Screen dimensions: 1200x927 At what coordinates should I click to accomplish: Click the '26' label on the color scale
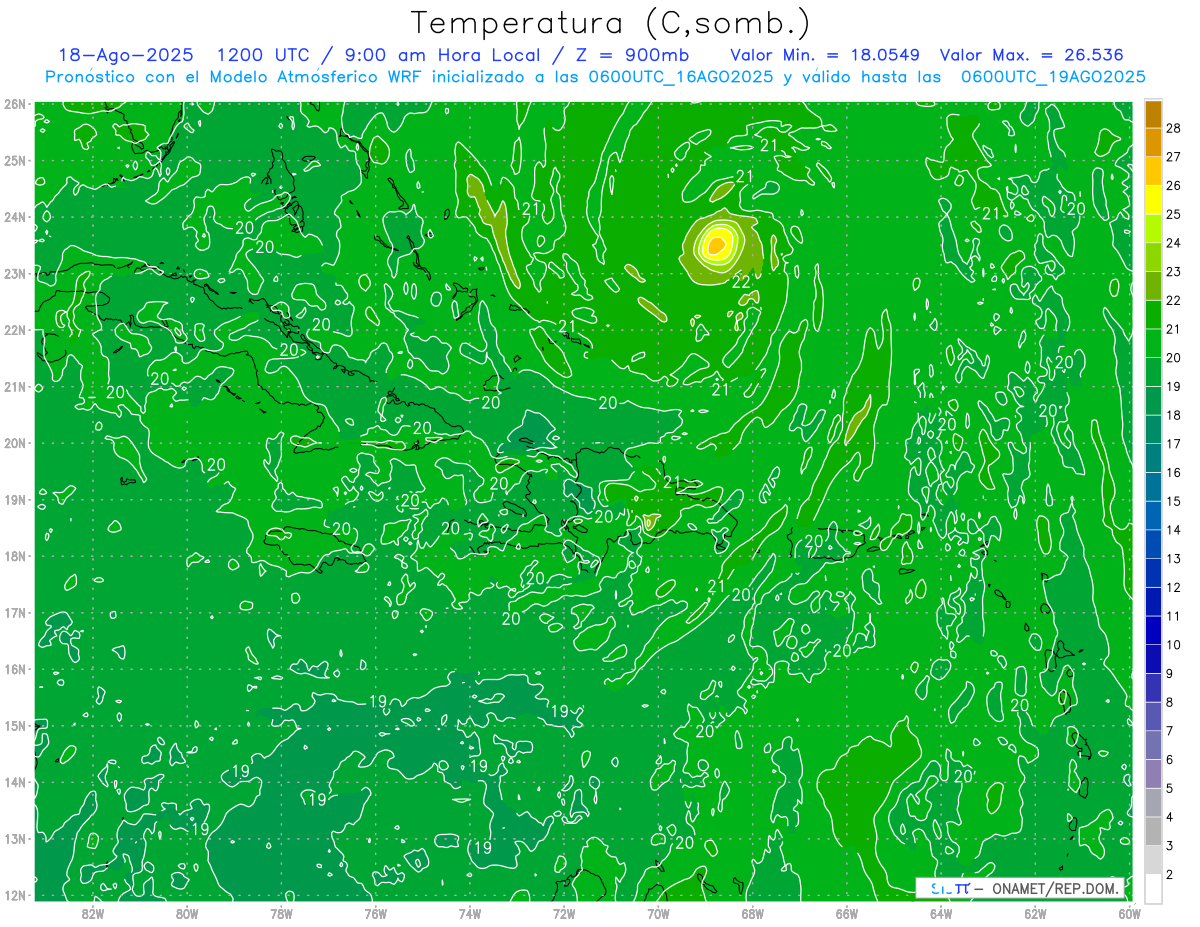(1173, 185)
